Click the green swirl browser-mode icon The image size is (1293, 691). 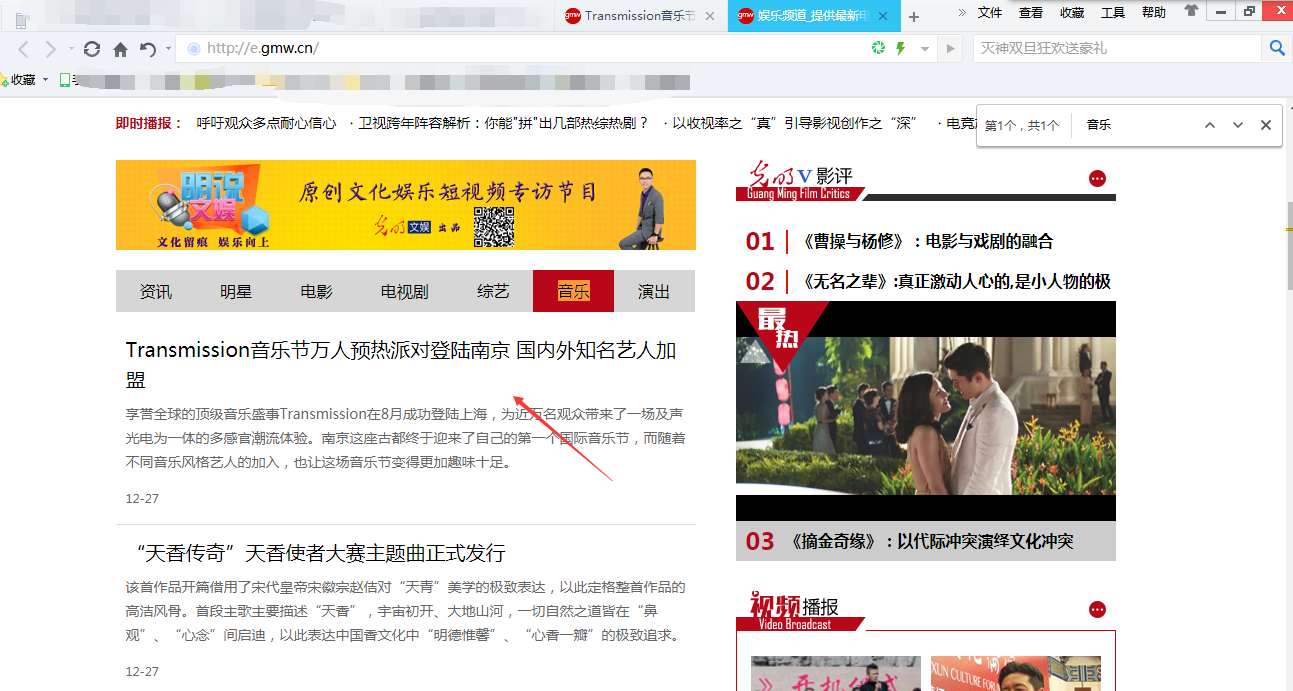879,48
